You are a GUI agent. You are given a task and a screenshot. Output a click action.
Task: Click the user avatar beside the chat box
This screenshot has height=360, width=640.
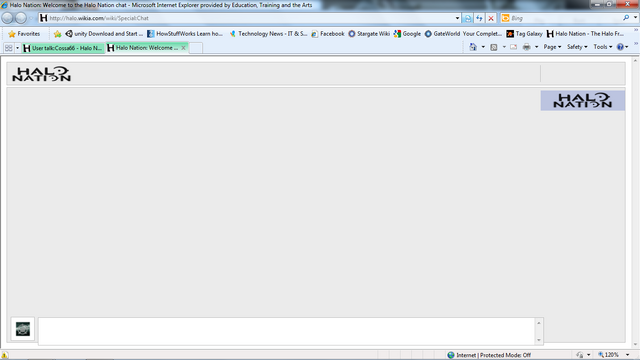coord(23,329)
